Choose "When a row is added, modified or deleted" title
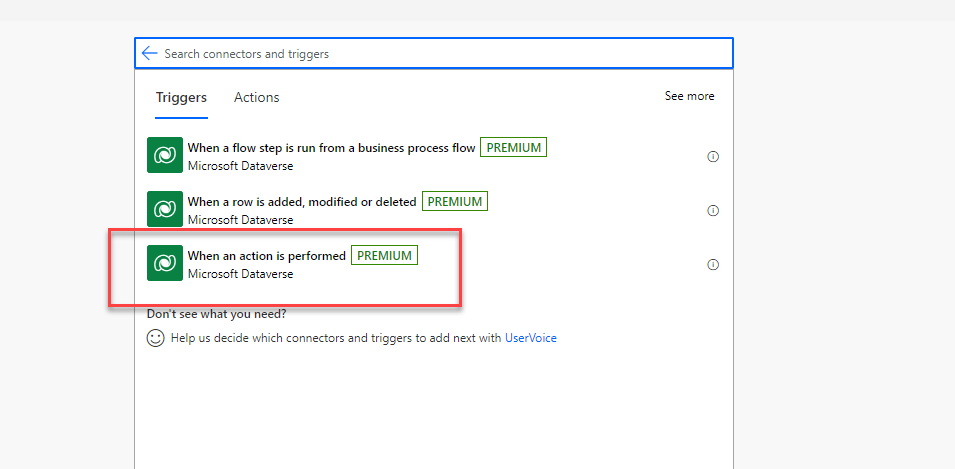 tap(301, 202)
